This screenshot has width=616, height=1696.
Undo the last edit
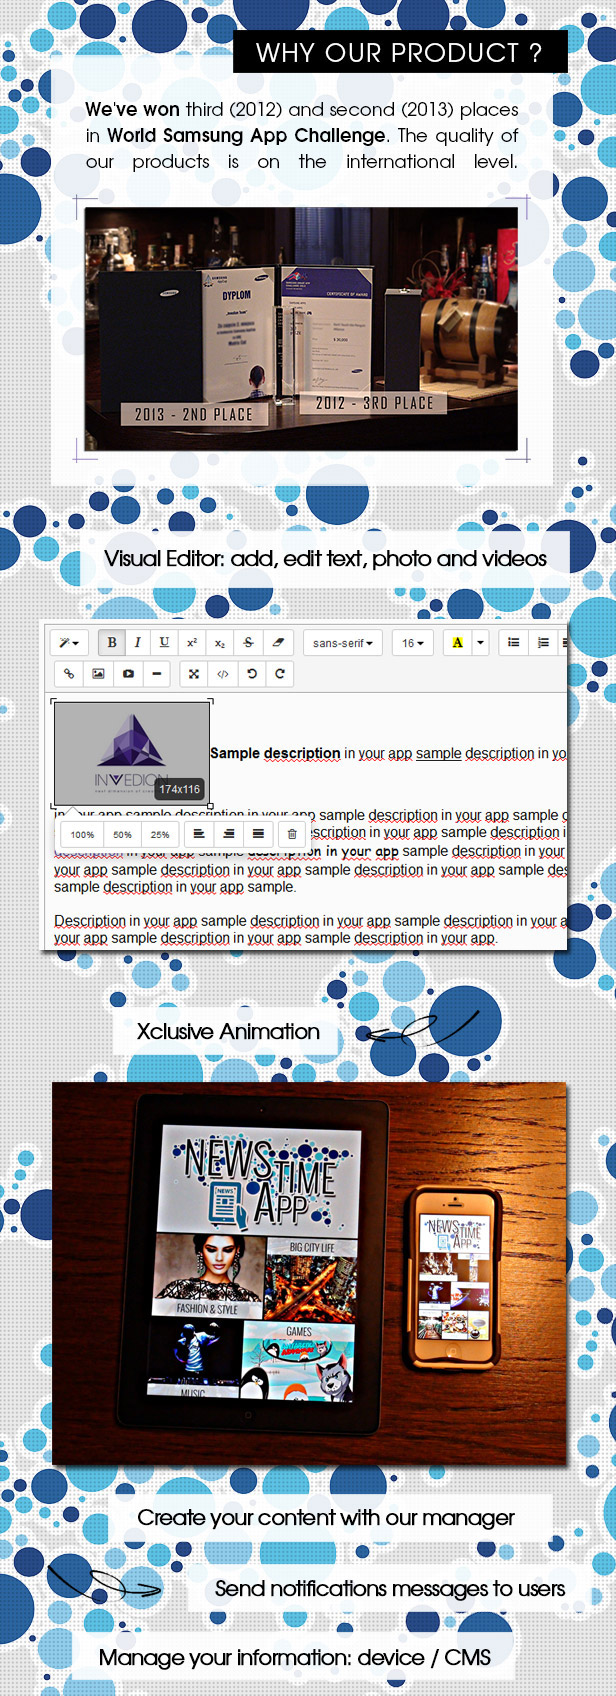coord(252,674)
